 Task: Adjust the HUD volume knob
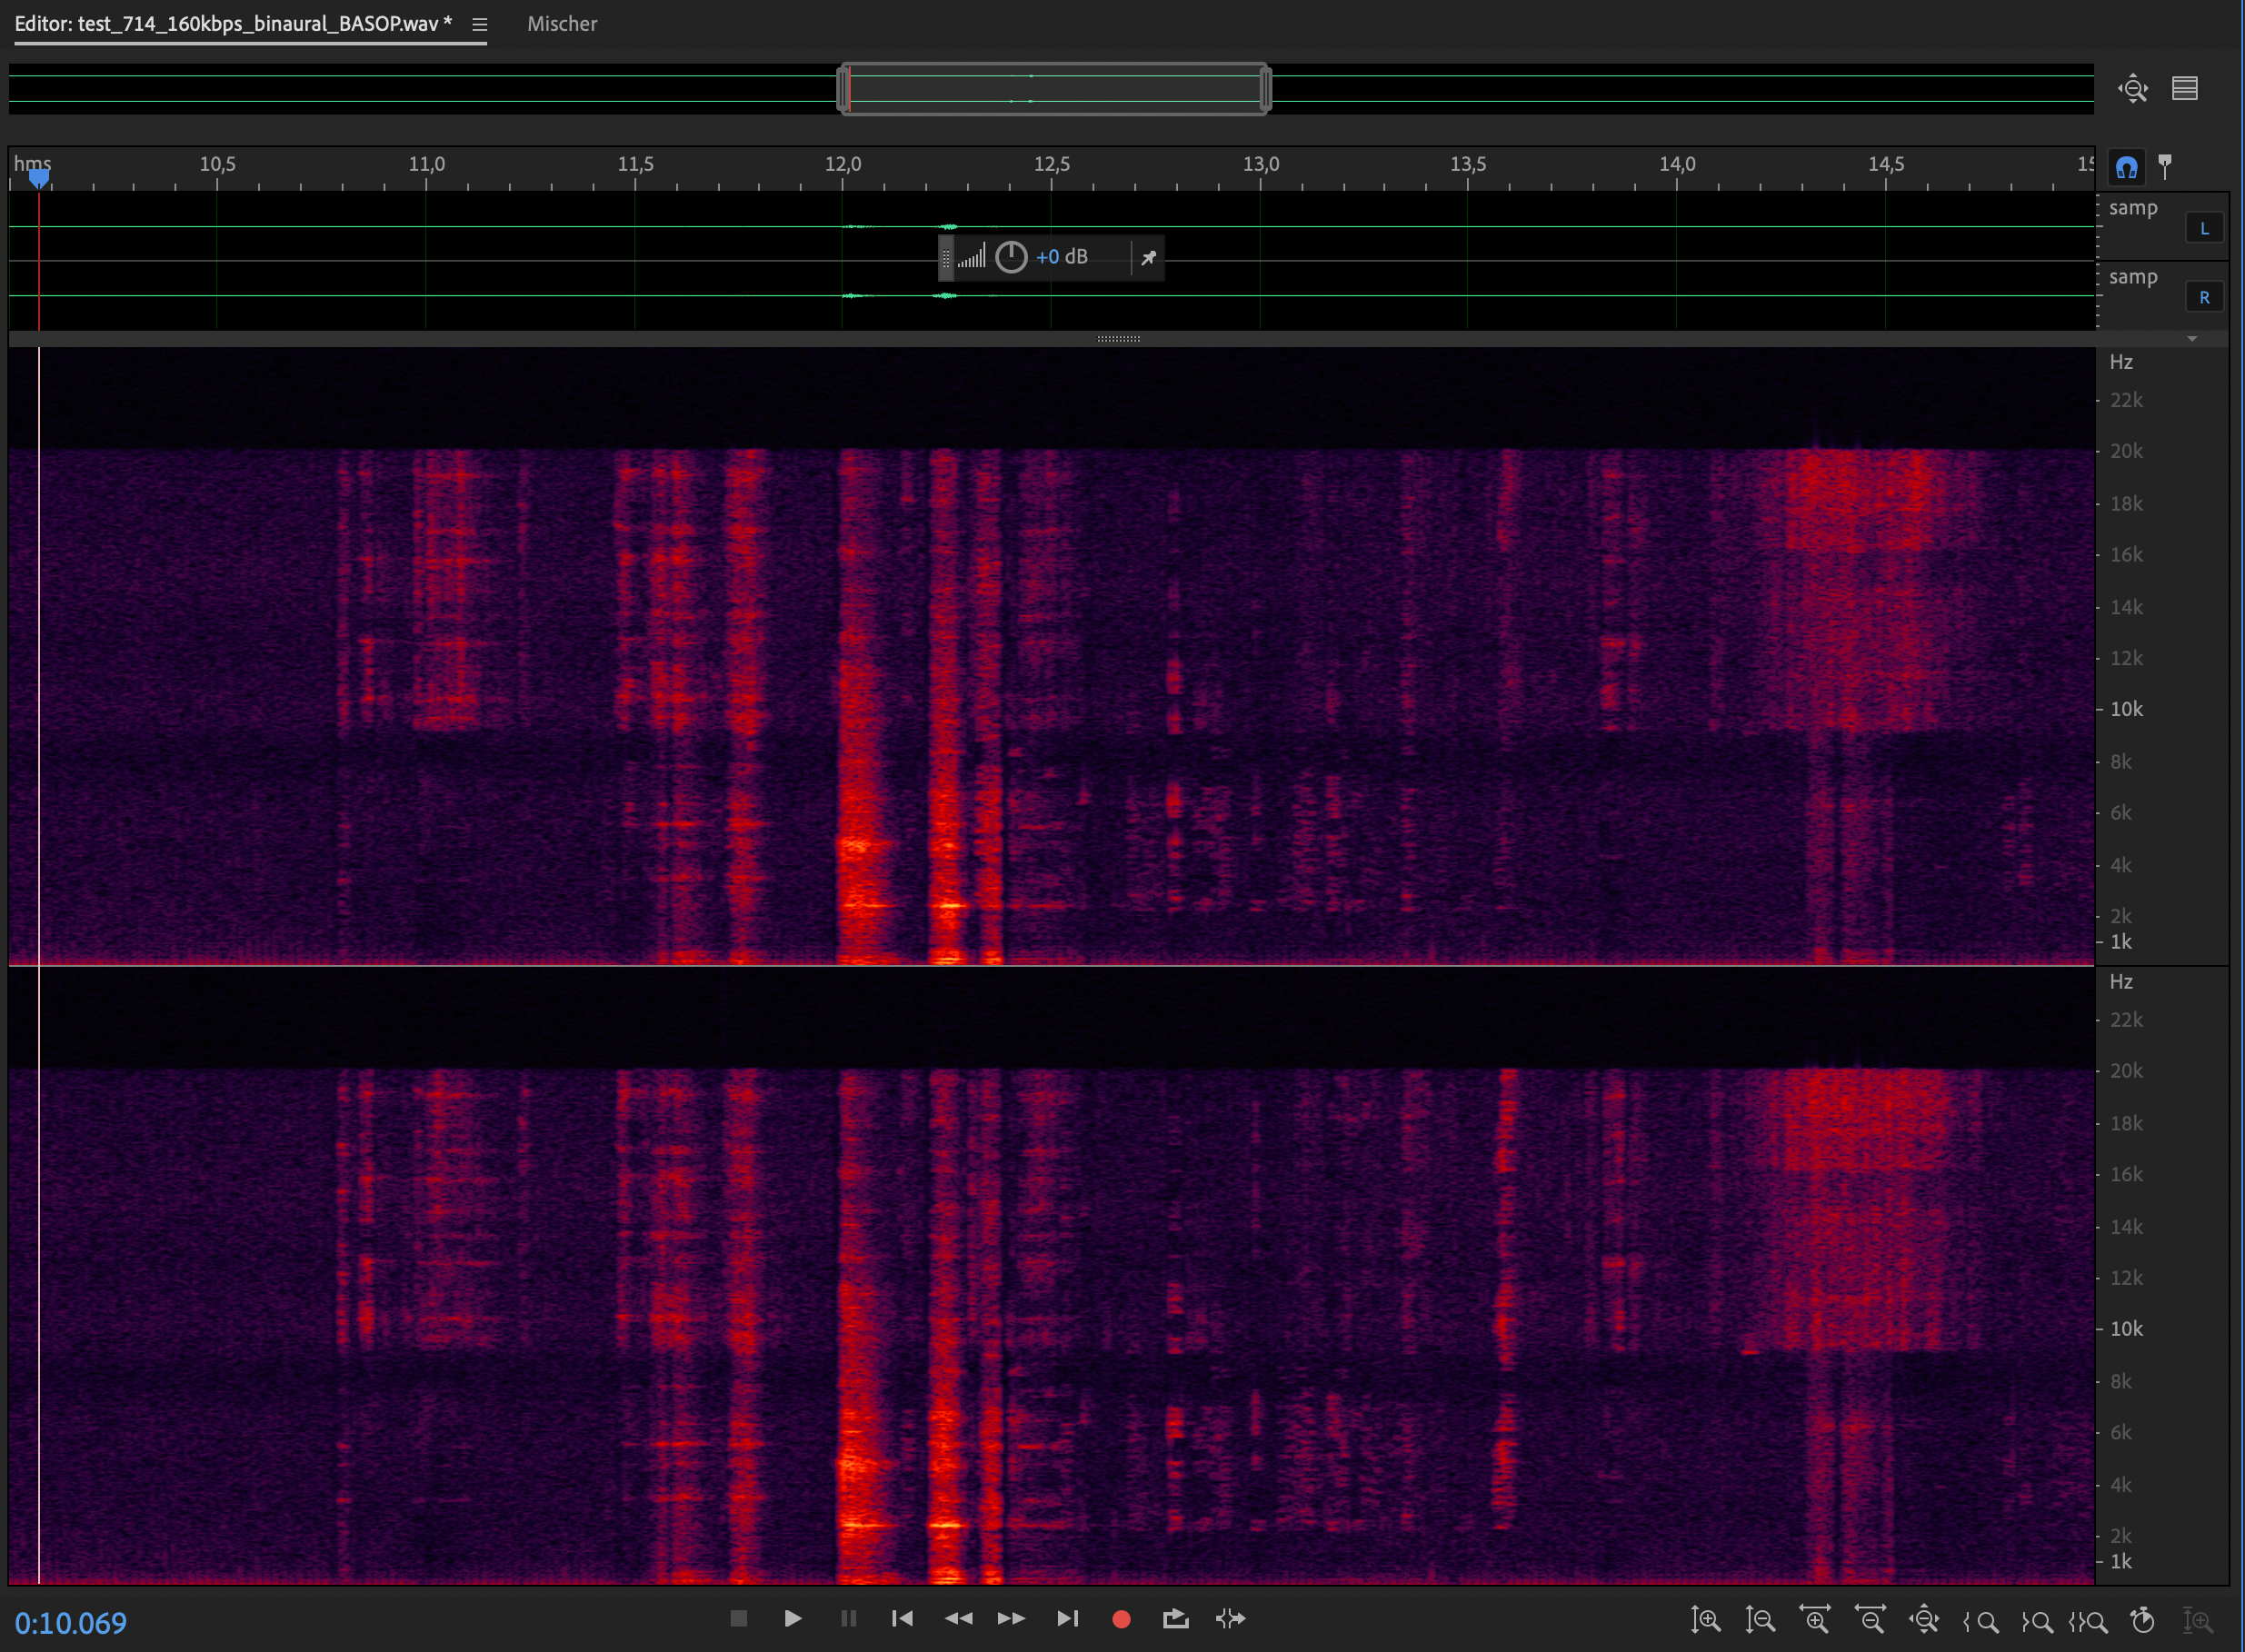coord(1011,257)
